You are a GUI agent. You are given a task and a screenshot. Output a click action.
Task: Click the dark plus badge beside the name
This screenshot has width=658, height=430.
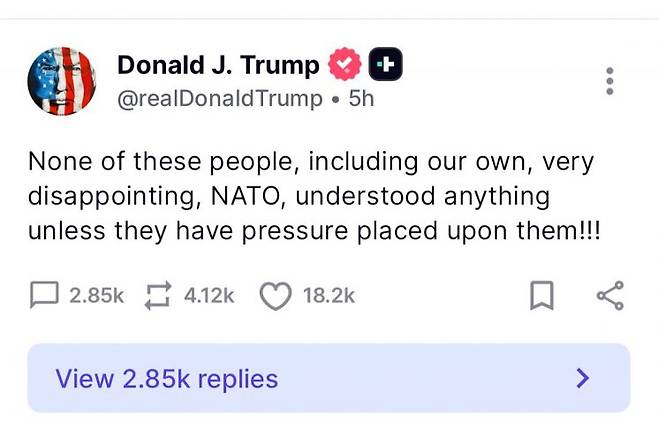386,66
